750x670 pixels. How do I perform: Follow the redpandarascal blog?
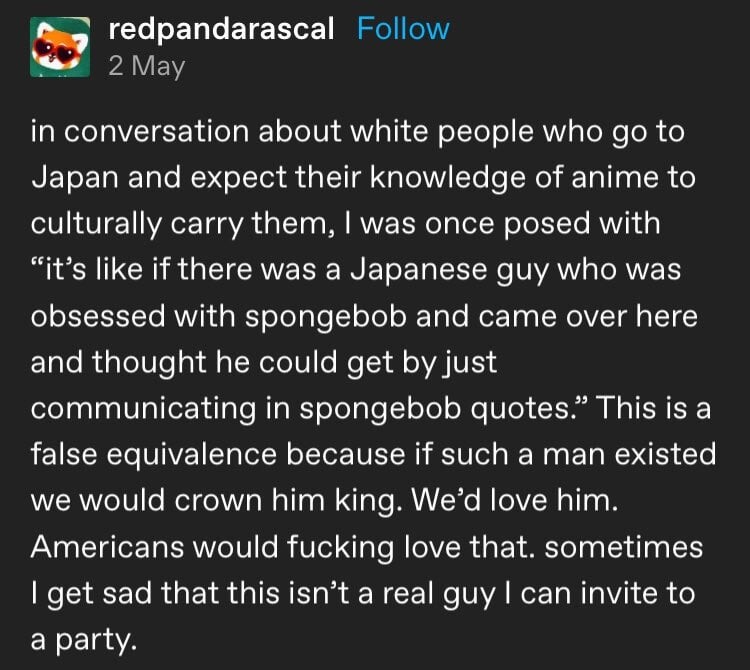point(403,29)
